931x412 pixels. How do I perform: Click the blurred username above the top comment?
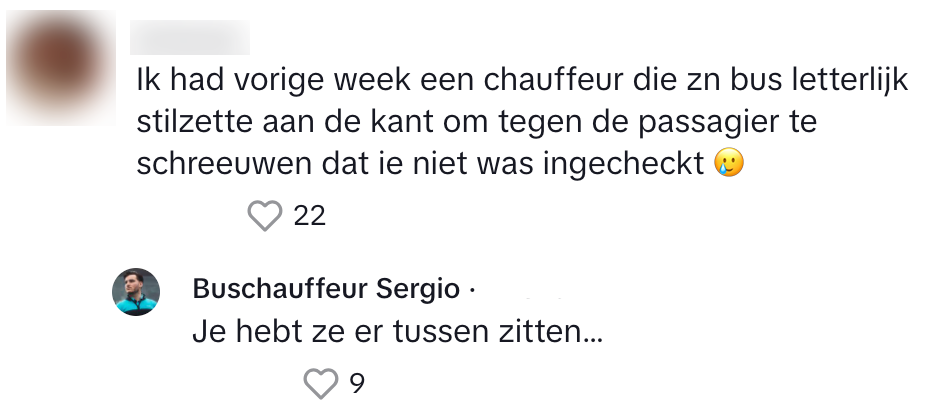[190, 38]
